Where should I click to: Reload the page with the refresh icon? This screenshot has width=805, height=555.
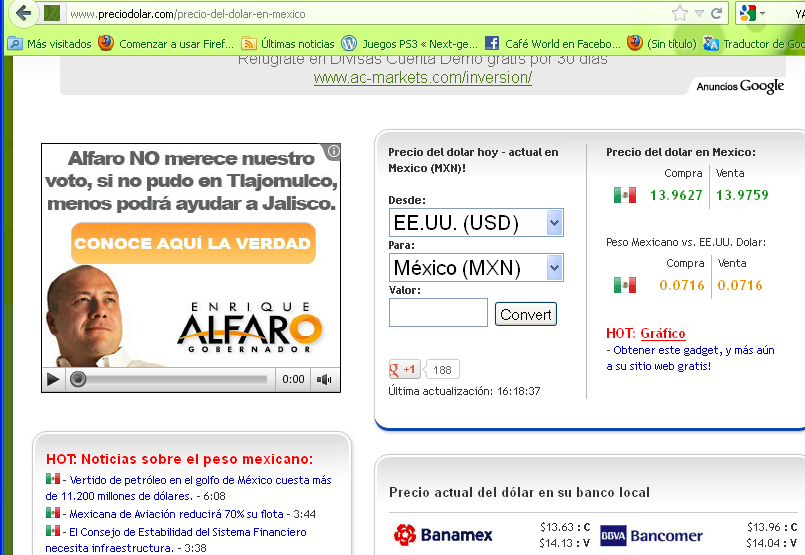717,13
